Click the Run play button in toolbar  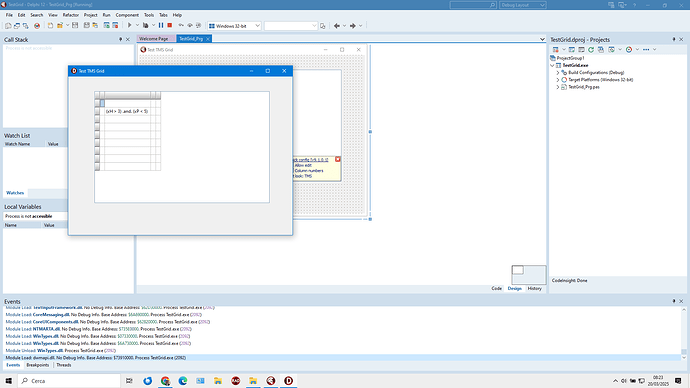click(129, 26)
